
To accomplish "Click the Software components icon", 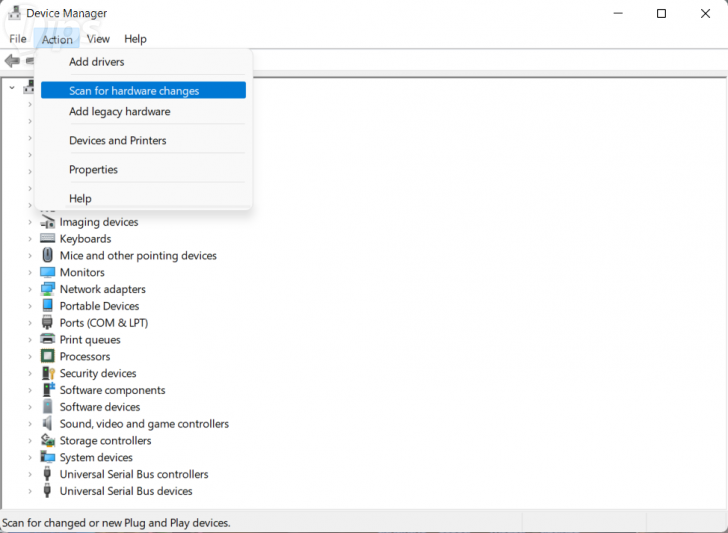I will tap(48, 390).
